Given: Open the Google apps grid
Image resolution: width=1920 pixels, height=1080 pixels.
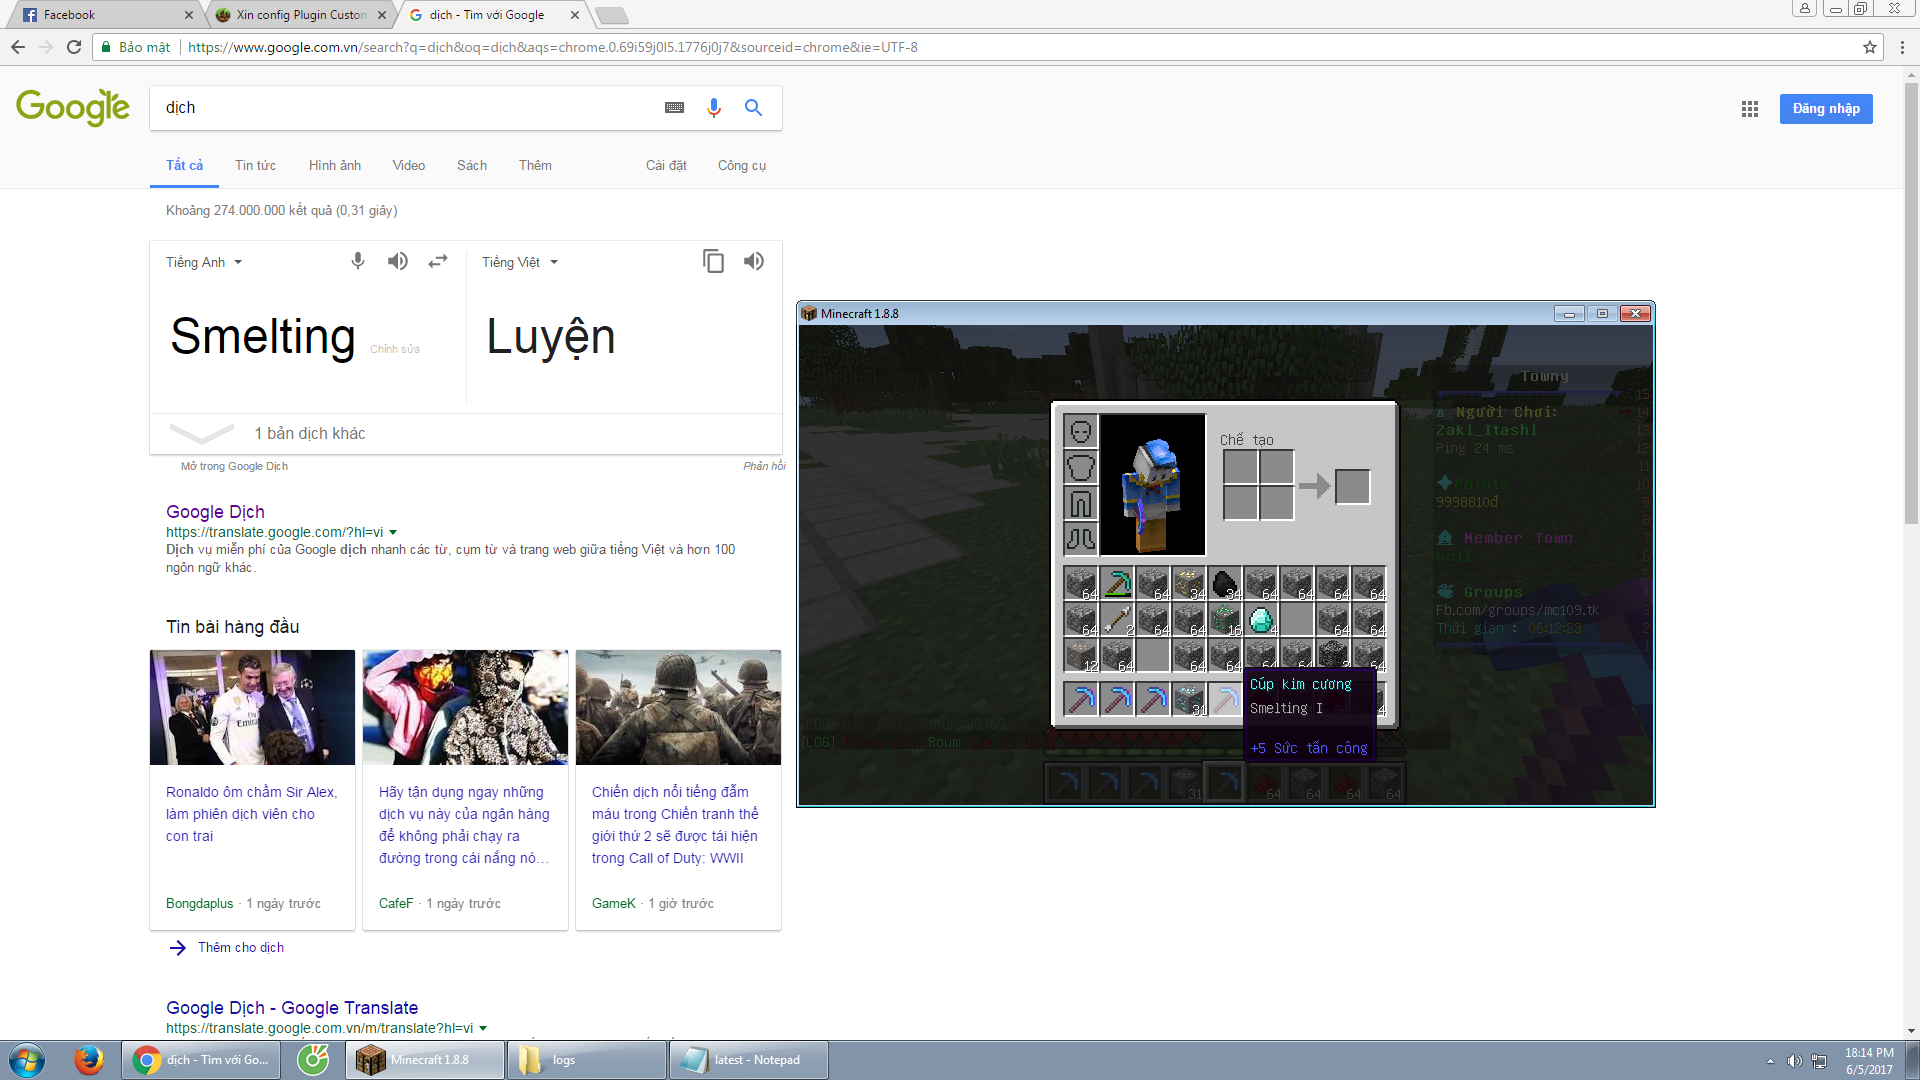Looking at the screenshot, I should coord(1749,109).
